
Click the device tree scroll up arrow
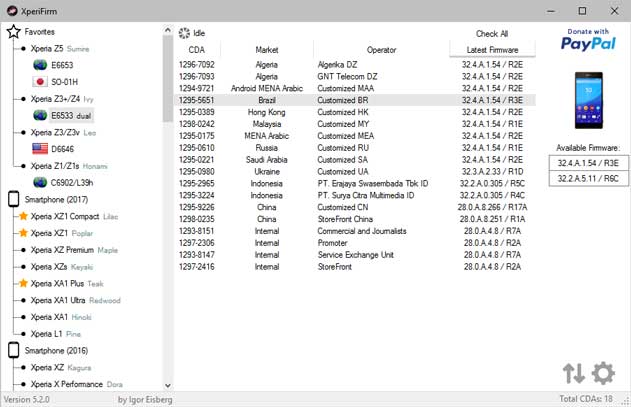pyautogui.click(x=168, y=29)
